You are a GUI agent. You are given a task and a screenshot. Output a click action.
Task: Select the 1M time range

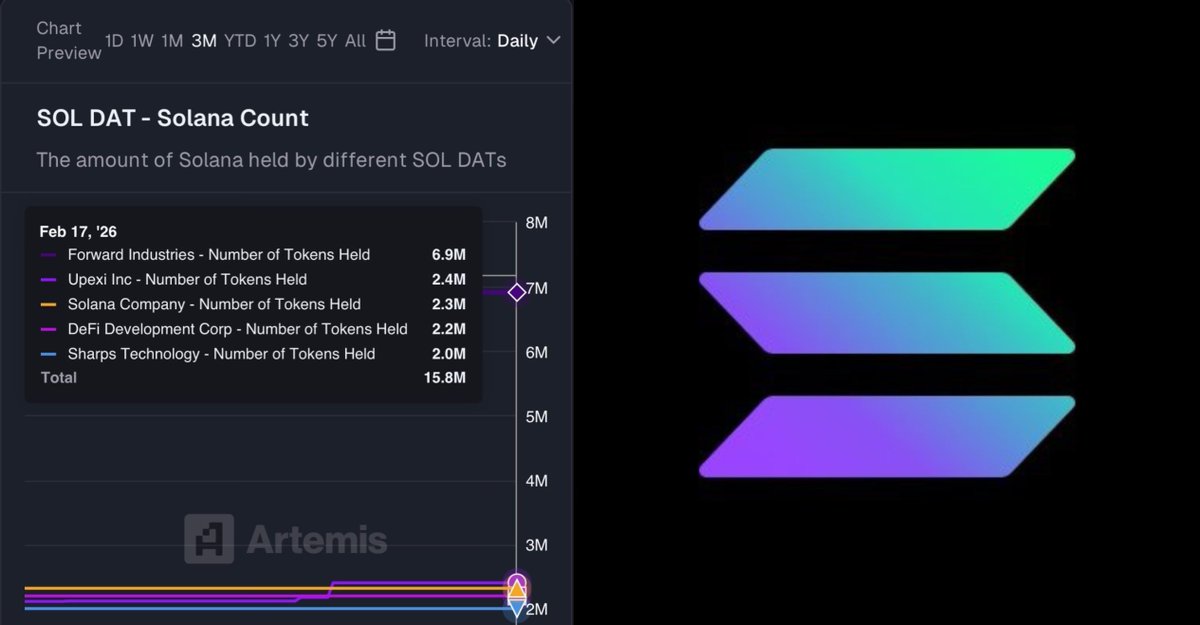click(x=172, y=41)
